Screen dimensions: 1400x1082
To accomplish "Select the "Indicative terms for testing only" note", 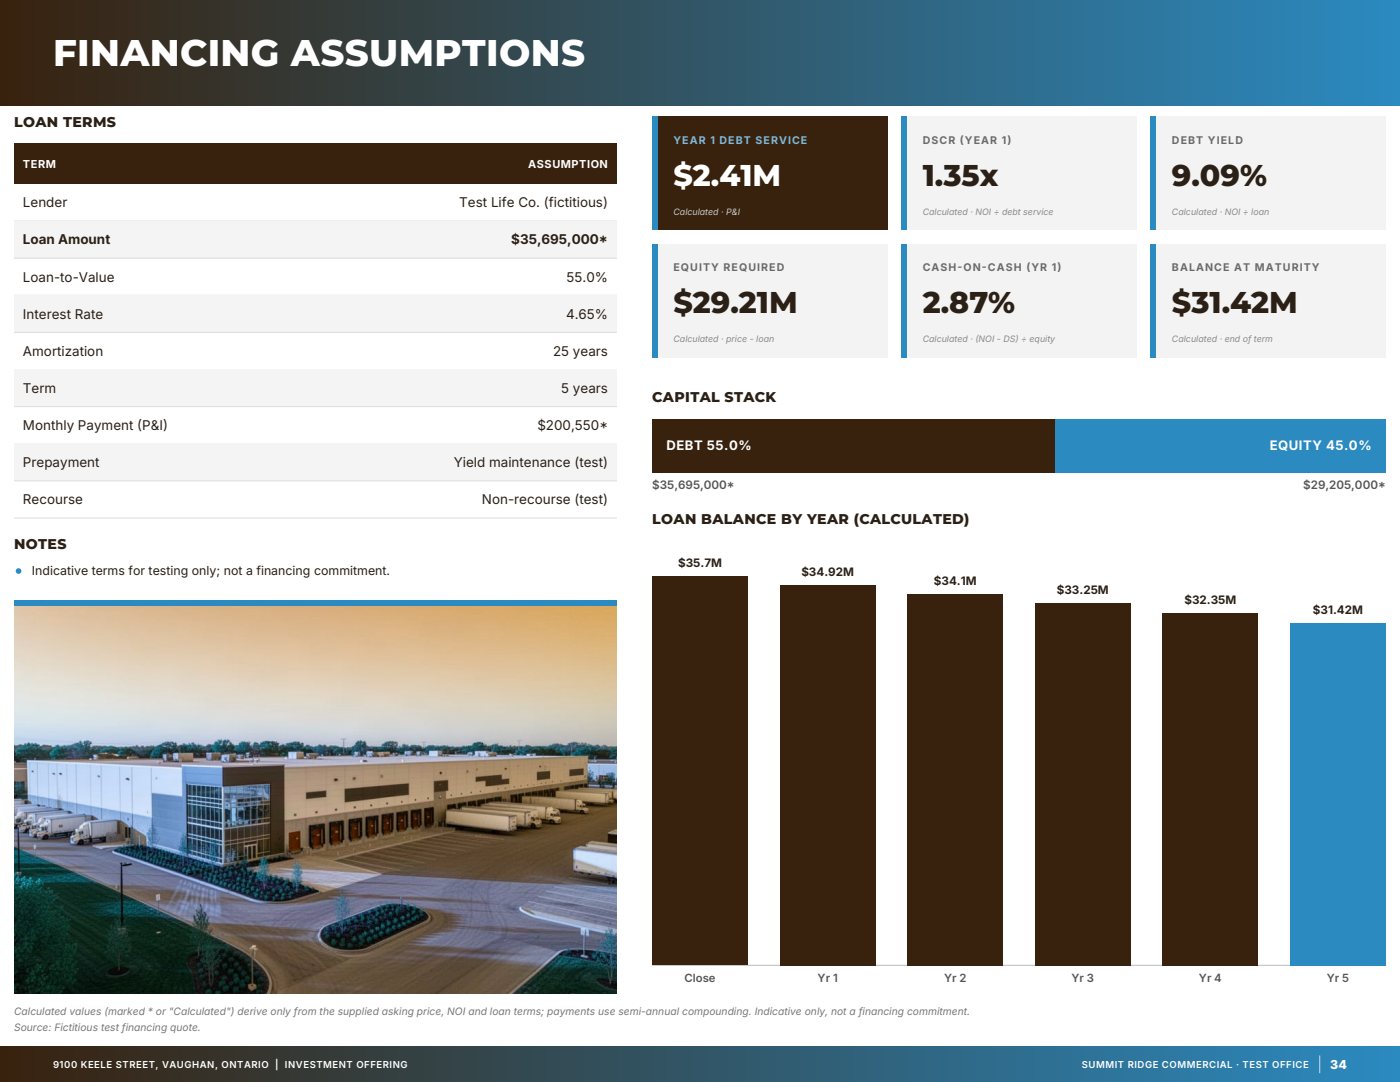I will 210,571.
